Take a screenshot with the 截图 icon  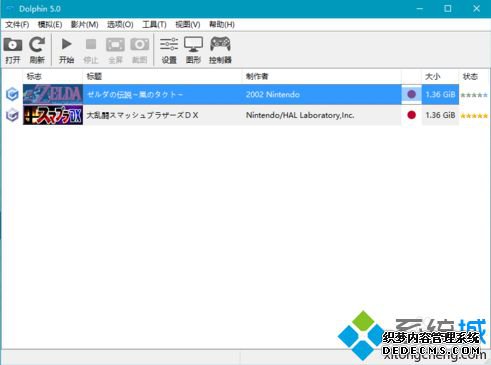pos(140,50)
